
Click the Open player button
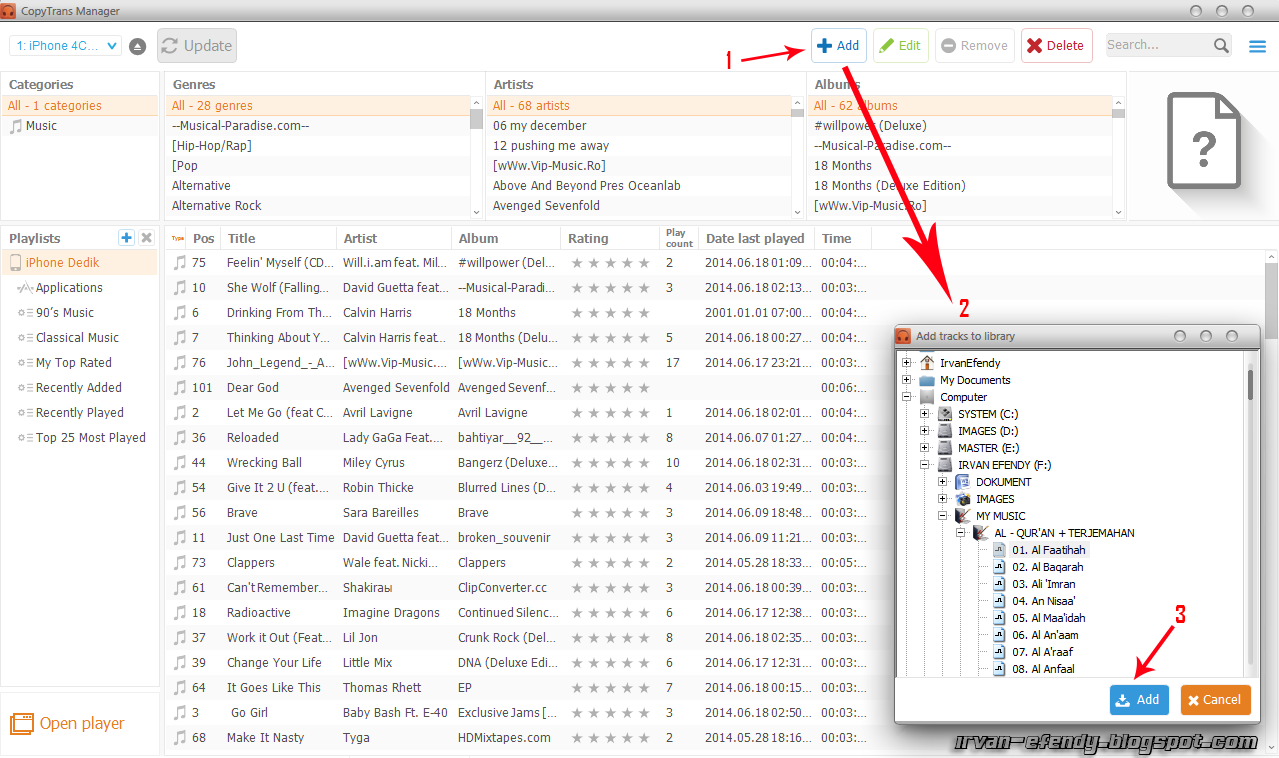click(x=68, y=723)
